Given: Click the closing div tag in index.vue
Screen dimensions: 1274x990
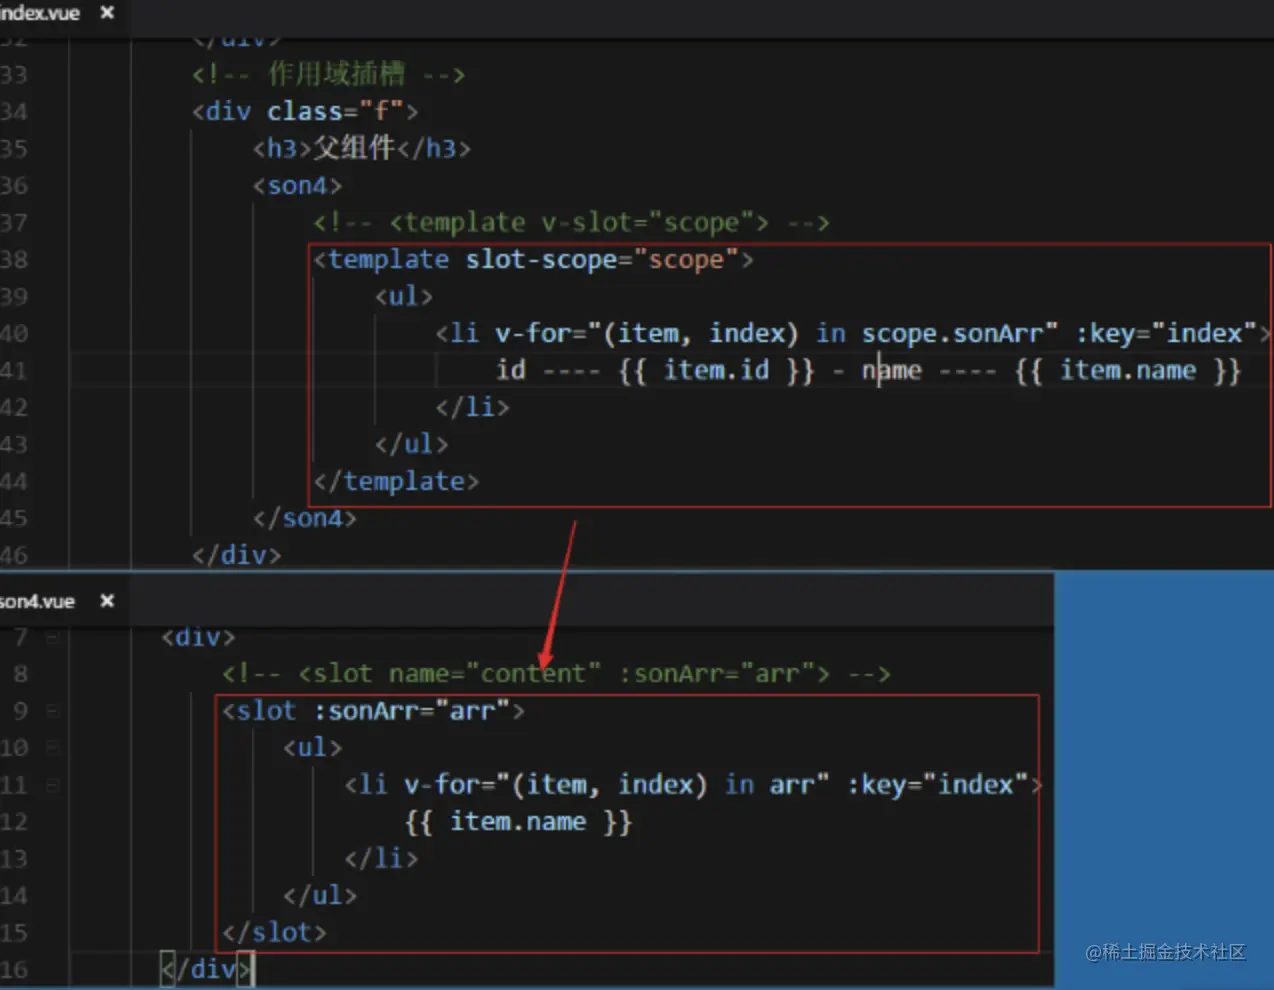Looking at the screenshot, I should coord(237,555).
